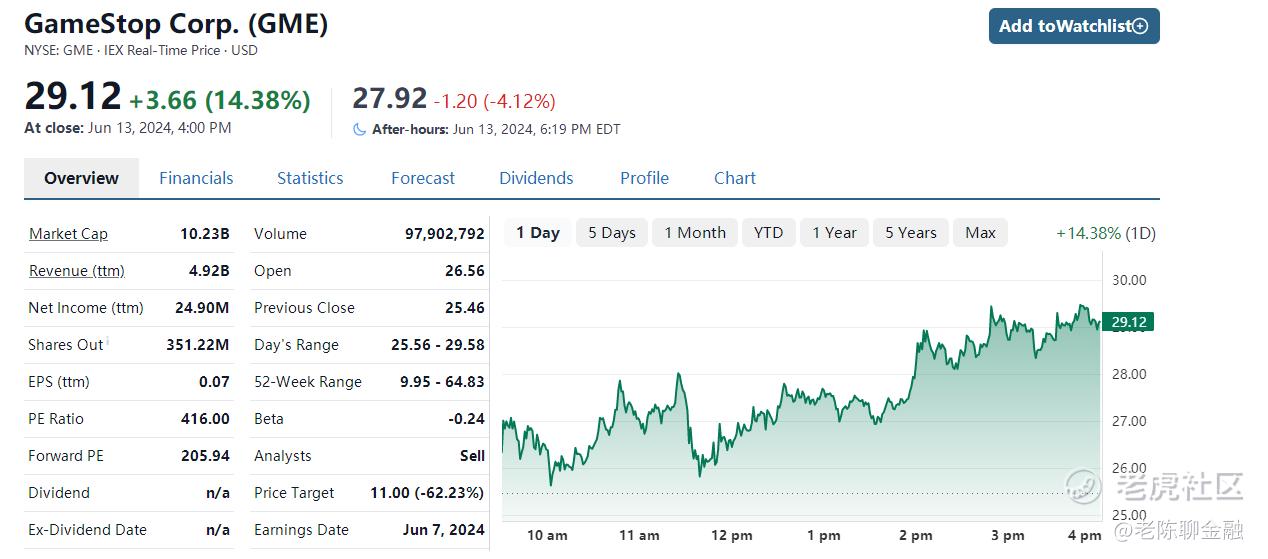This screenshot has height=559, width=1268.
Task: Switch chart range to 5 Days
Action: tap(612, 233)
